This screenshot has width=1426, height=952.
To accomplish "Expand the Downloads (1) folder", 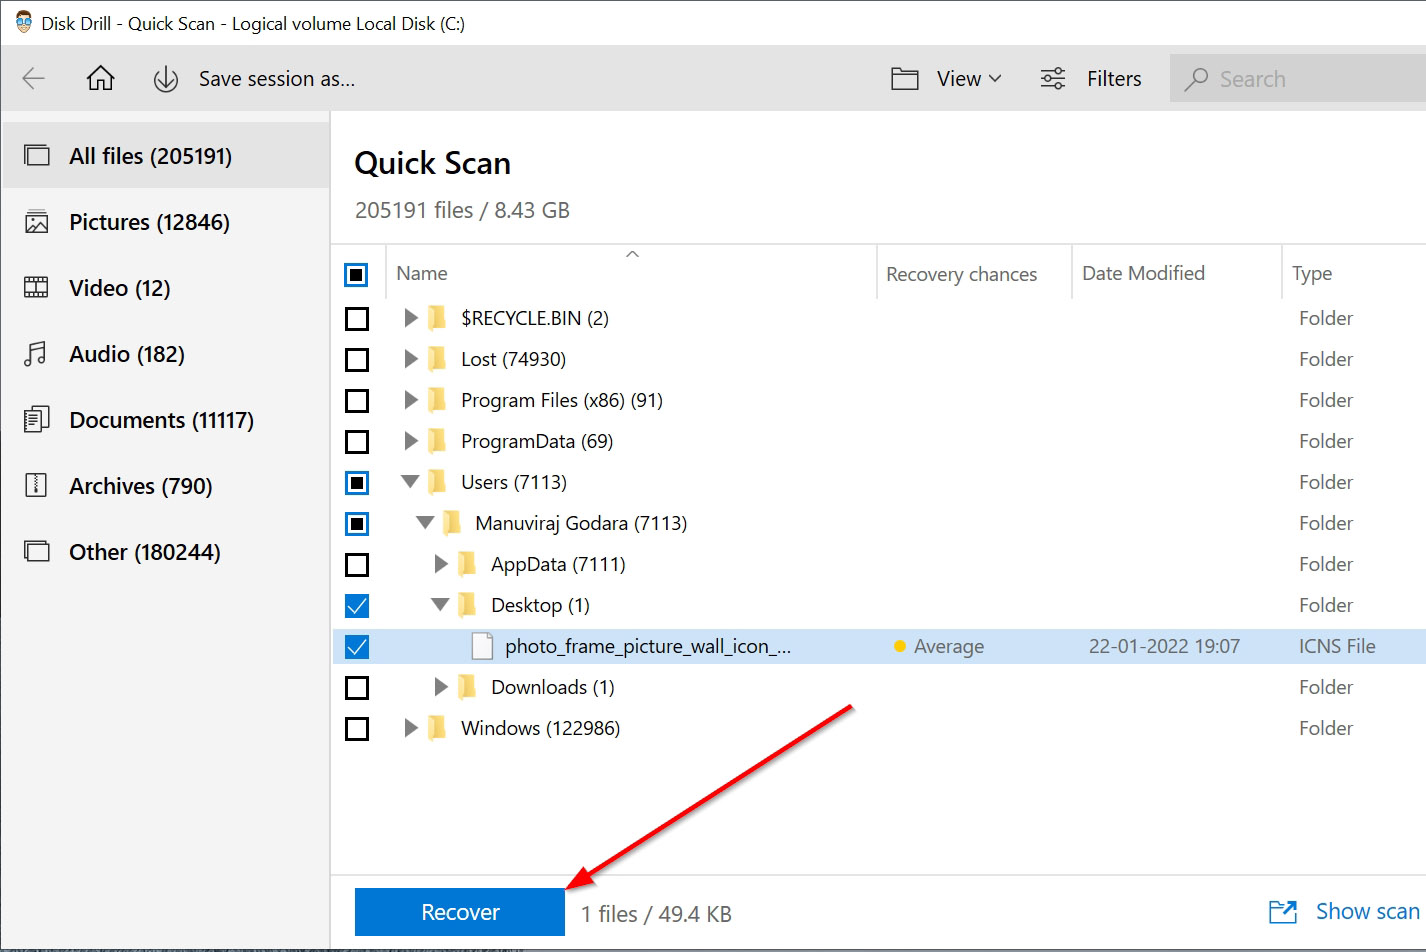I will pyautogui.click(x=441, y=687).
